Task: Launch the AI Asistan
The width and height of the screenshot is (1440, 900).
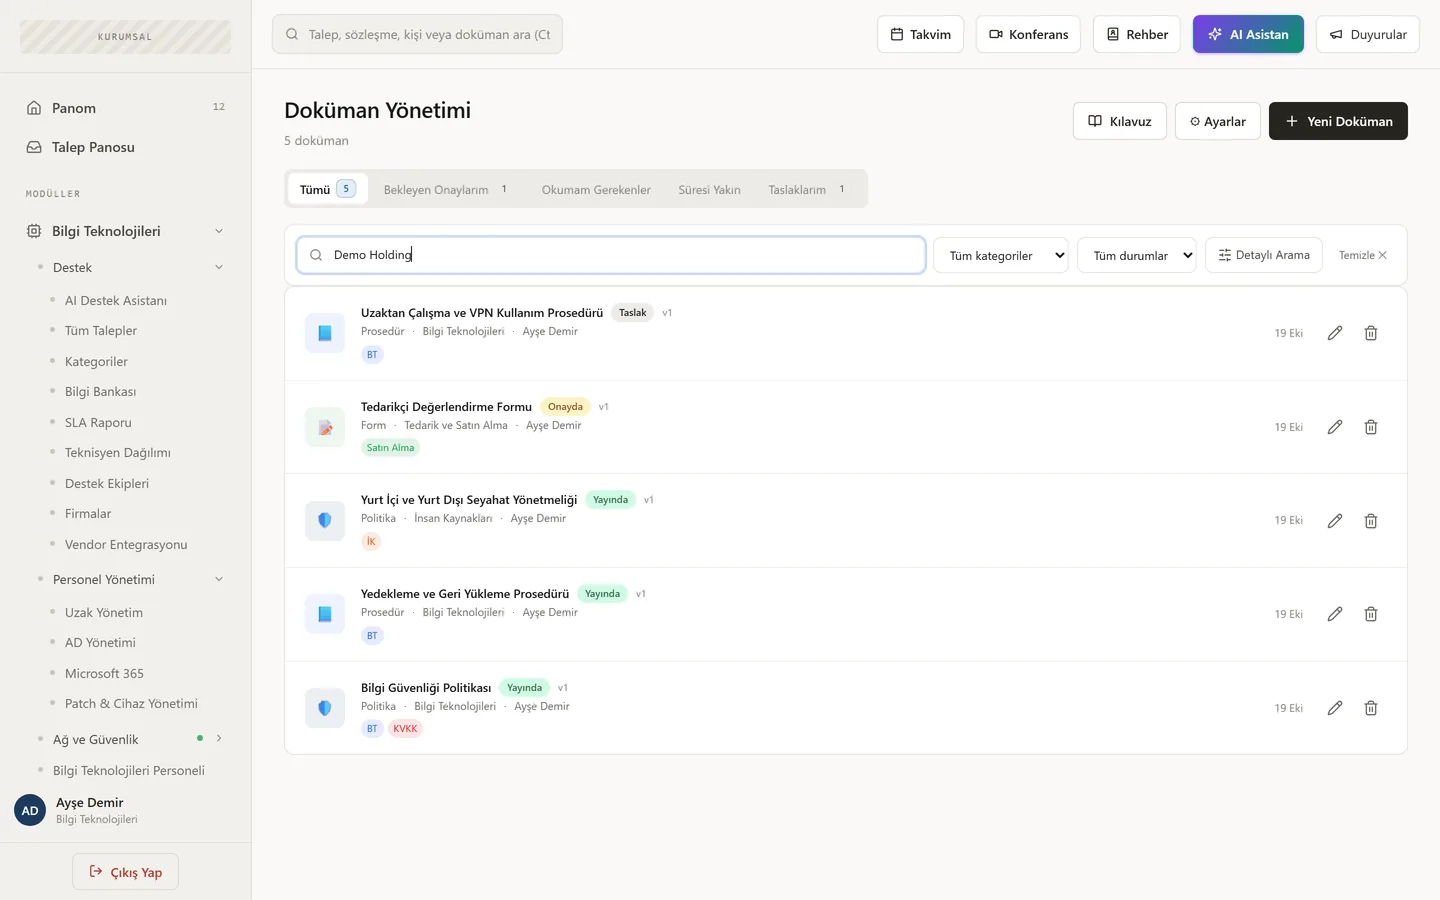Action: tap(1248, 34)
